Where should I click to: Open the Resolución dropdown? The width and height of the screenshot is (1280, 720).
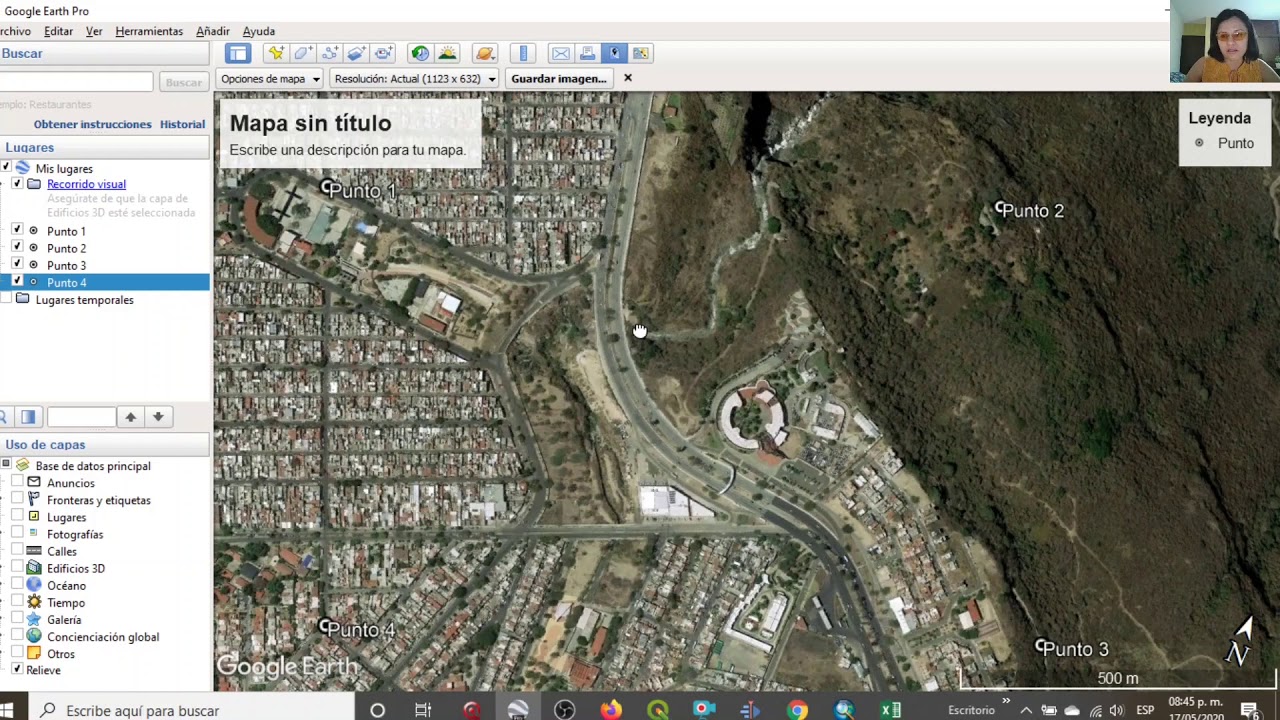(415, 78)
